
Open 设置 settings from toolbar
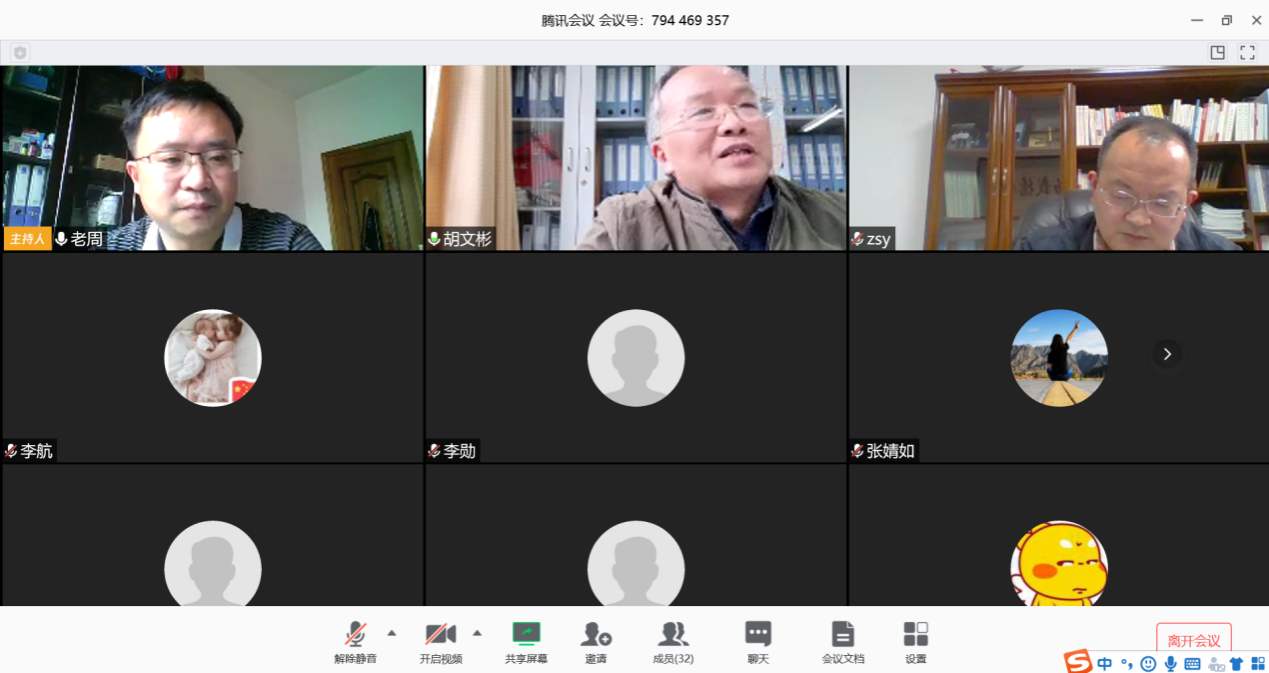tap(915, 642)
